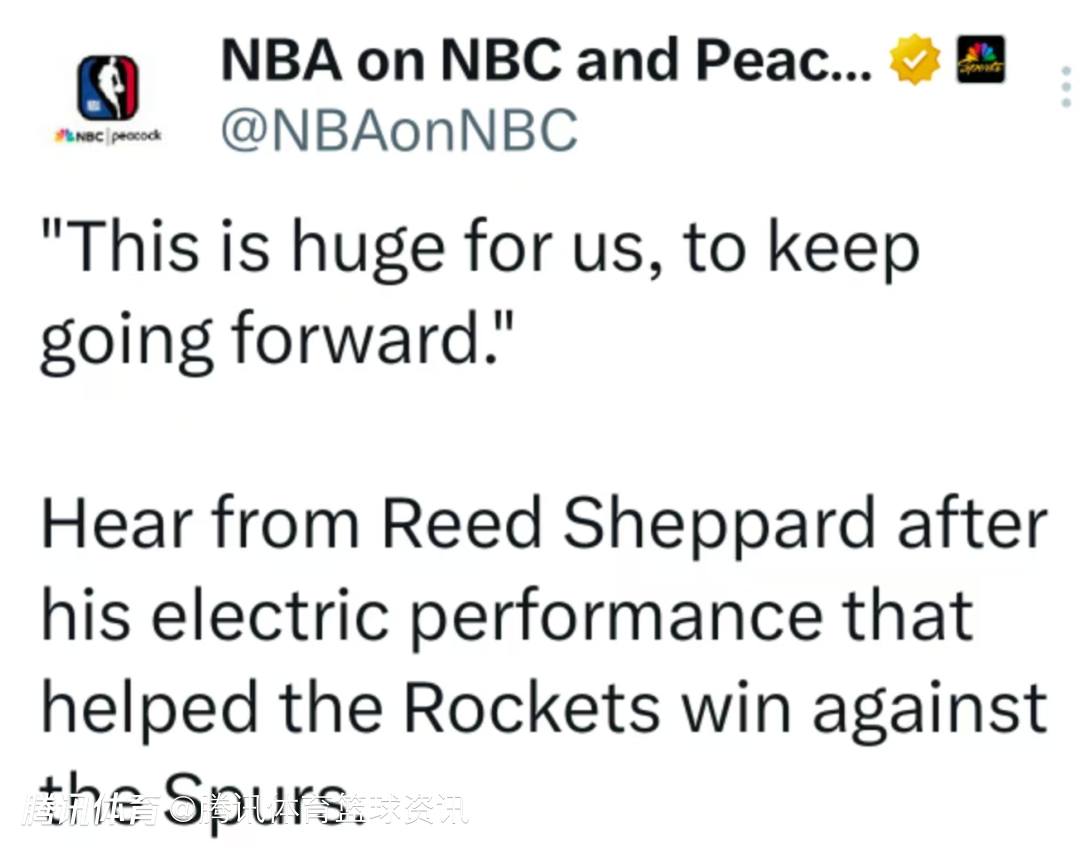
Task: Click the NBC peacock logo below avatar
Action: (x=108, y=134)
